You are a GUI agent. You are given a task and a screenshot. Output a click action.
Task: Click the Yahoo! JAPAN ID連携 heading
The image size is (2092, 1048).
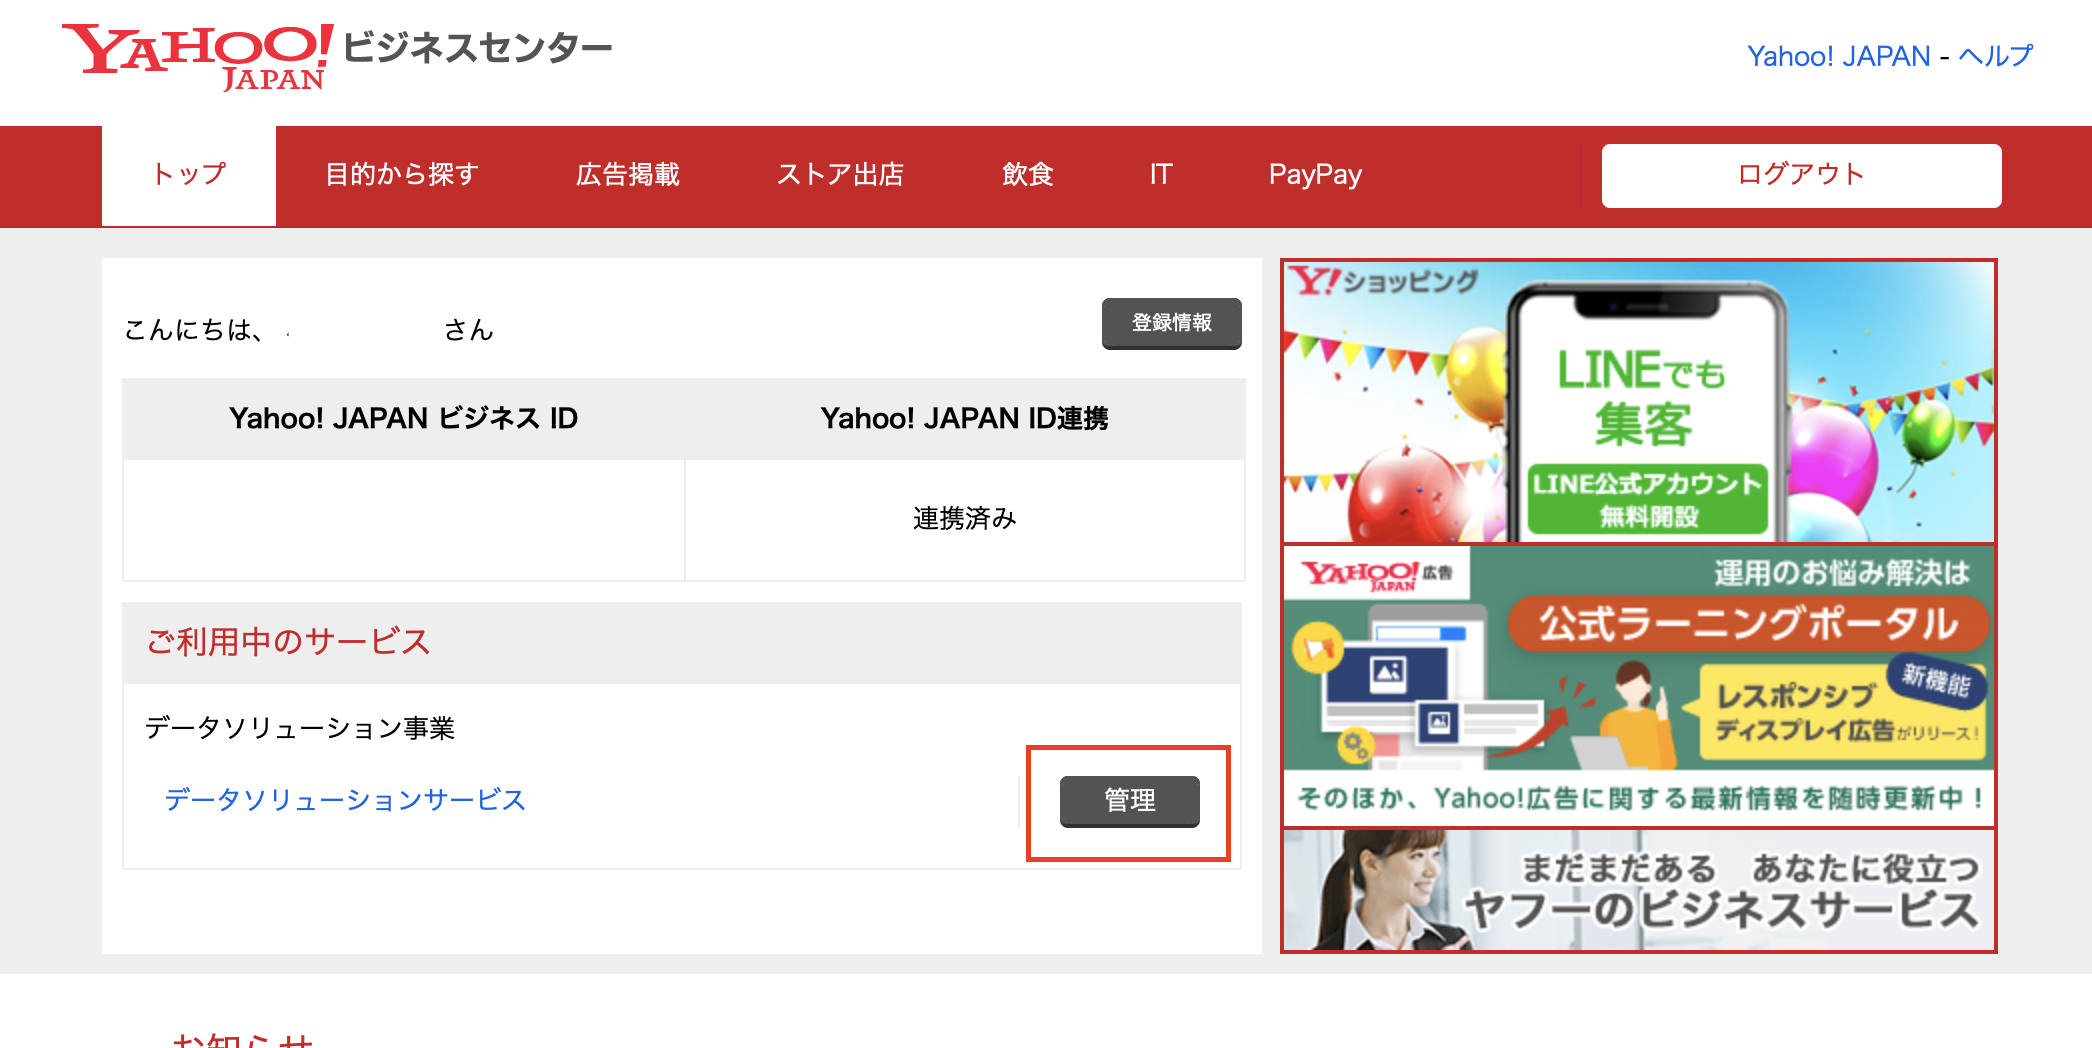coord(964,419)
